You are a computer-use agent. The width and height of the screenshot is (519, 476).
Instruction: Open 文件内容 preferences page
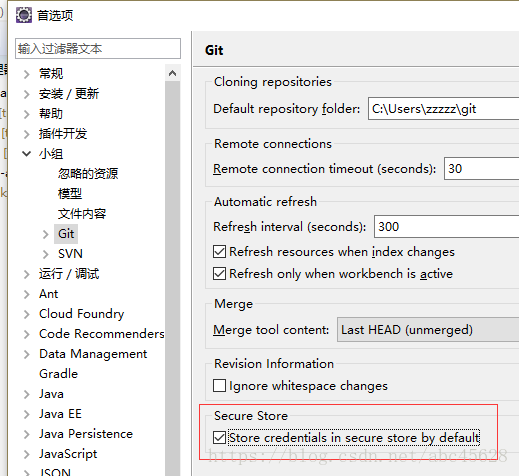point(82,214)
